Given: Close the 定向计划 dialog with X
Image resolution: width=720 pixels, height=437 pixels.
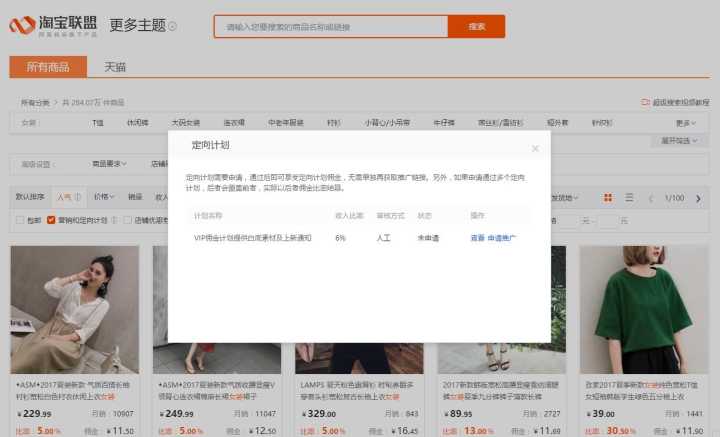Looking at the screenshot, I should [535, 148].
